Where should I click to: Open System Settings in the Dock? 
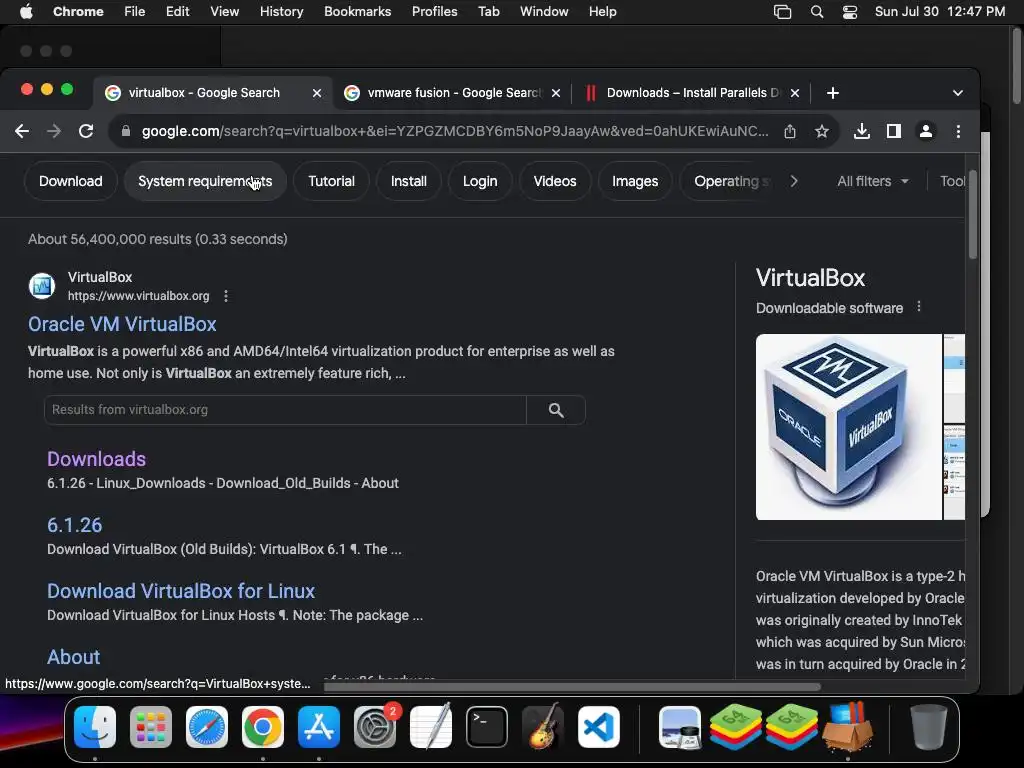(375, 727)
